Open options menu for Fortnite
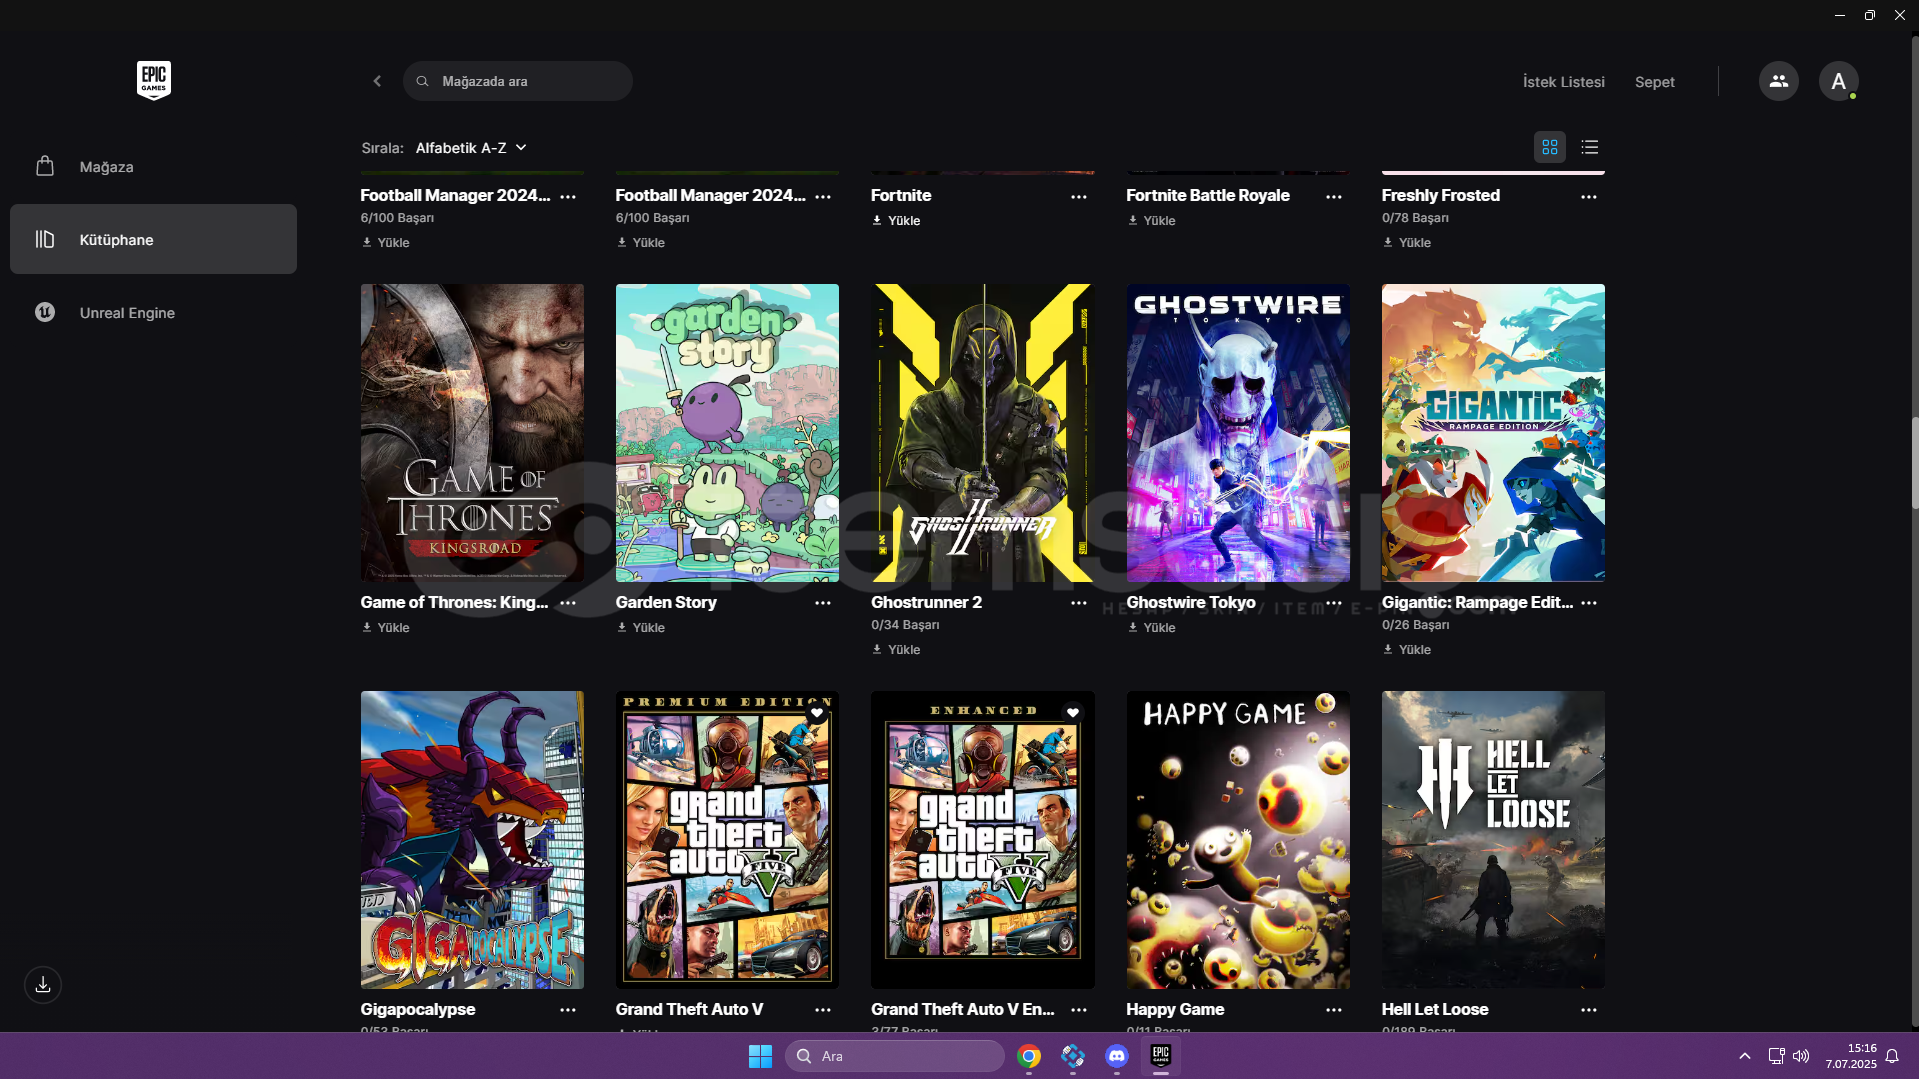This screenshot has height=1079, width=1919. (1079, 197)
